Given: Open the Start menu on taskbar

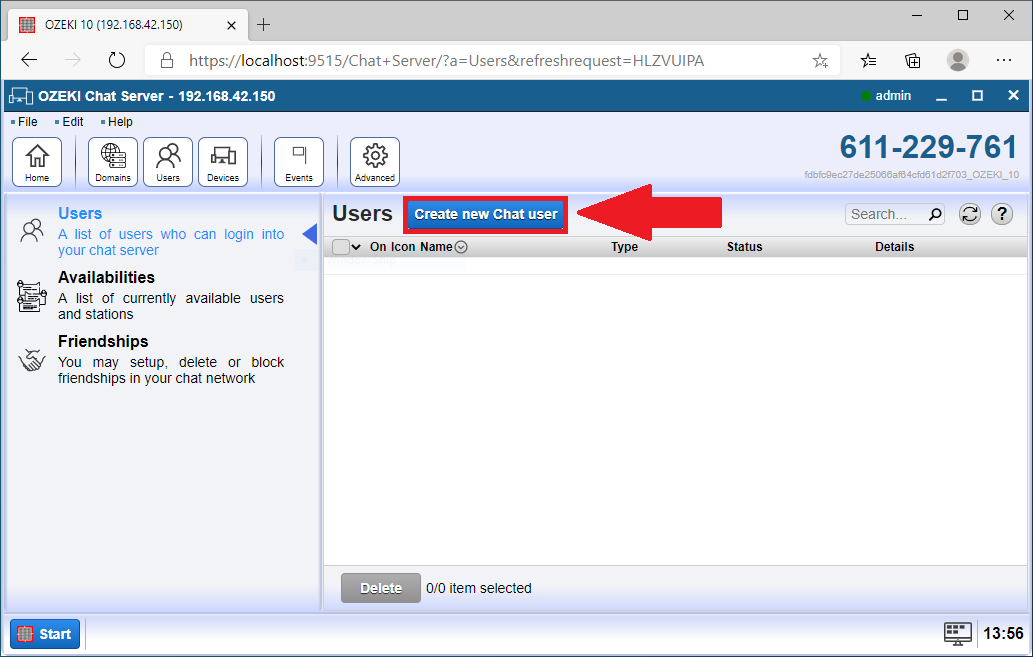Looking at the screenshot, I should click(x=44, y=633).
